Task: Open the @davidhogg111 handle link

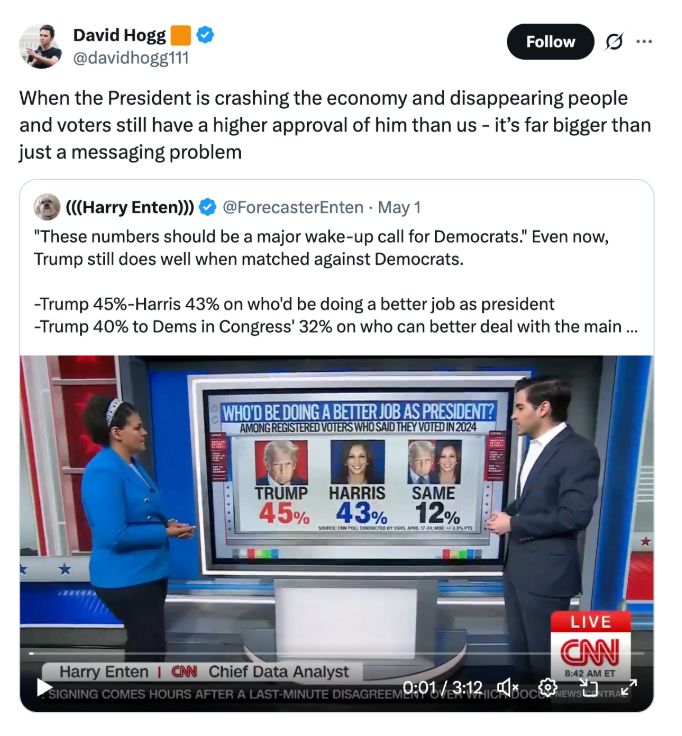Action: coord(131,58)
